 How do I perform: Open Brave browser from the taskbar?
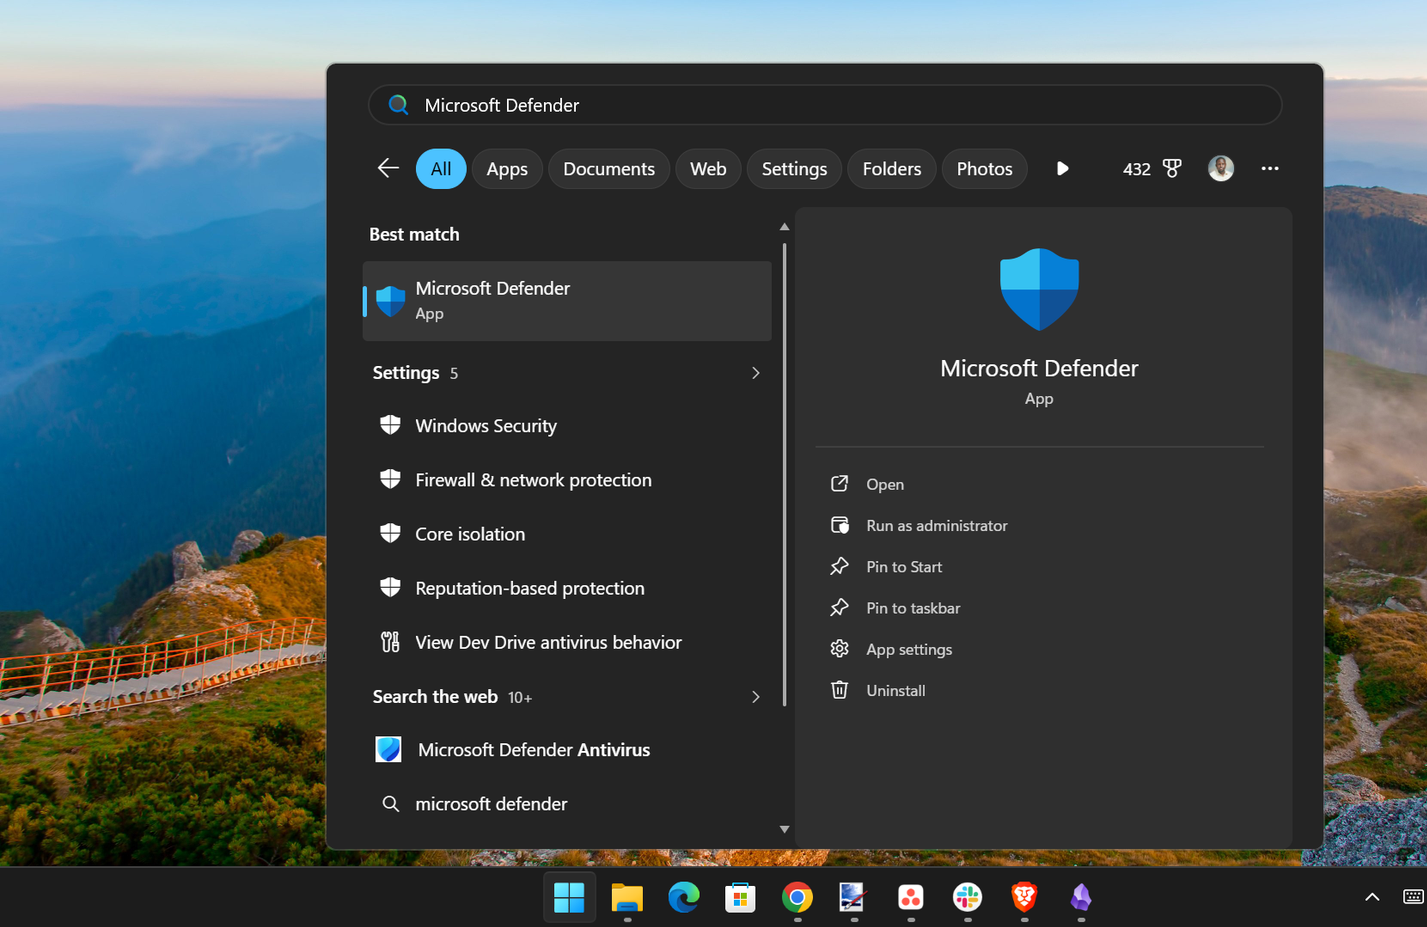click(x=1024, y=898)
